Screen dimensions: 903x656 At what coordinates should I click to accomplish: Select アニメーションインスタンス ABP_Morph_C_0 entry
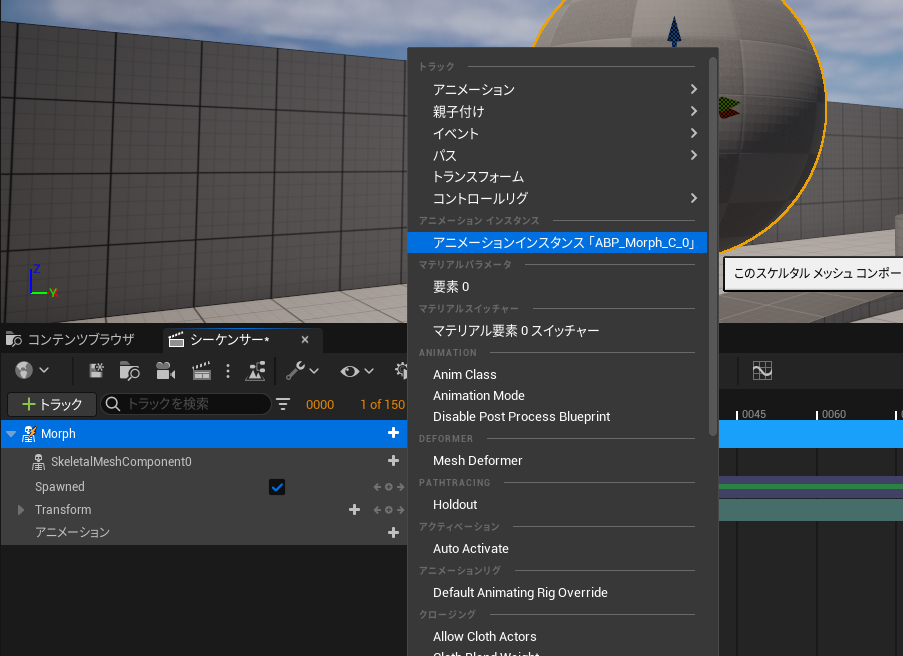click(x=557, y=242)
